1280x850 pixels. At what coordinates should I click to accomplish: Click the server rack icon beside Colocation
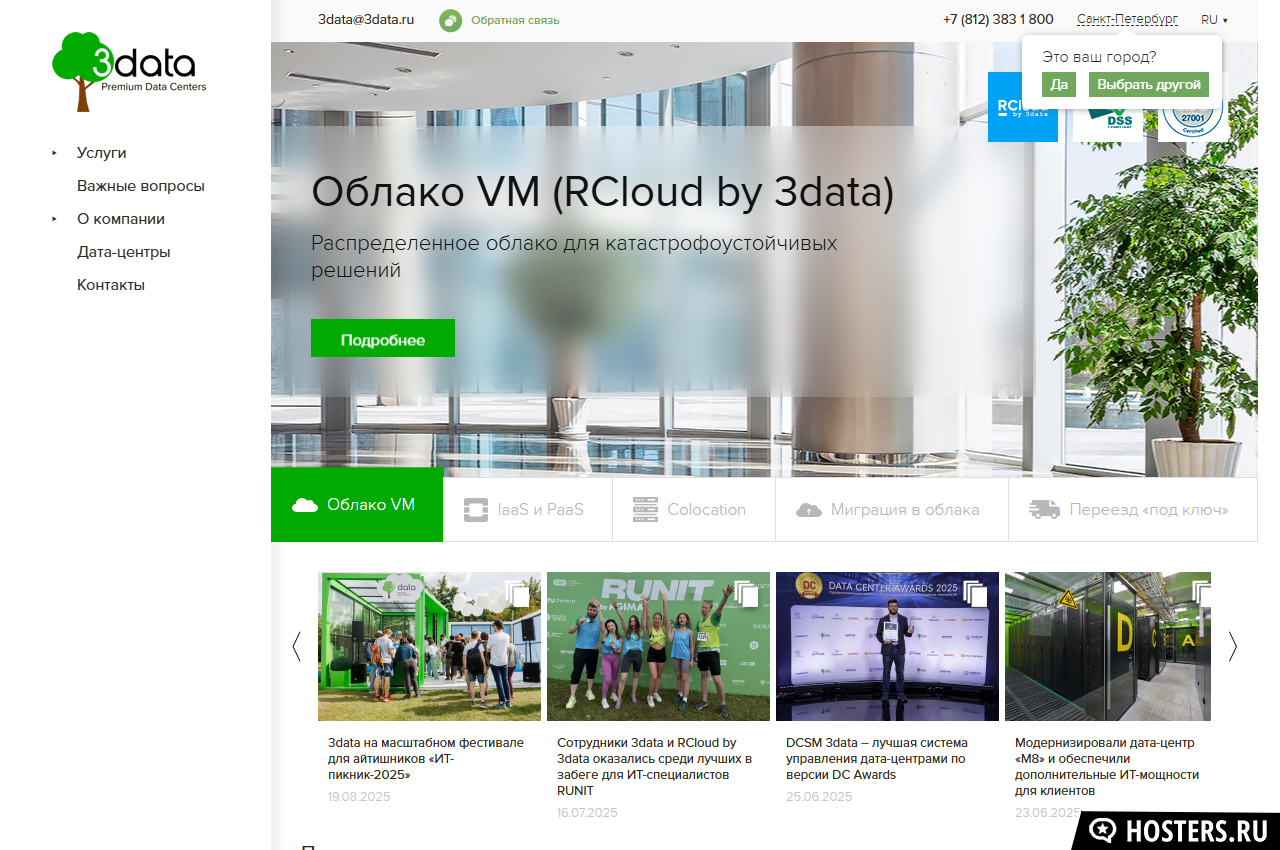[646, 510]
